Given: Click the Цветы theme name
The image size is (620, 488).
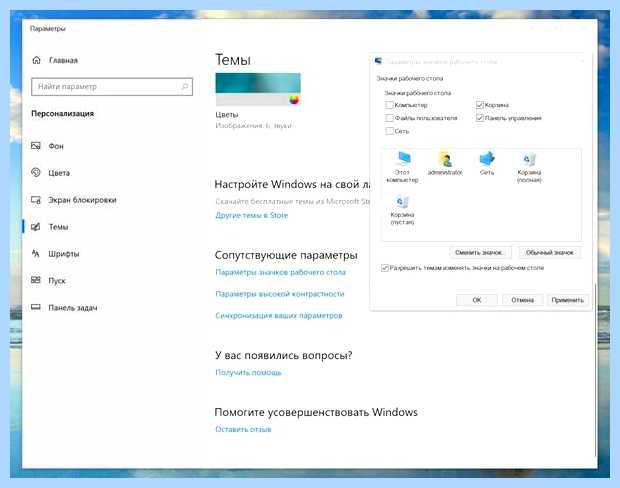Looking at the screenshot, I should (227, 115).
